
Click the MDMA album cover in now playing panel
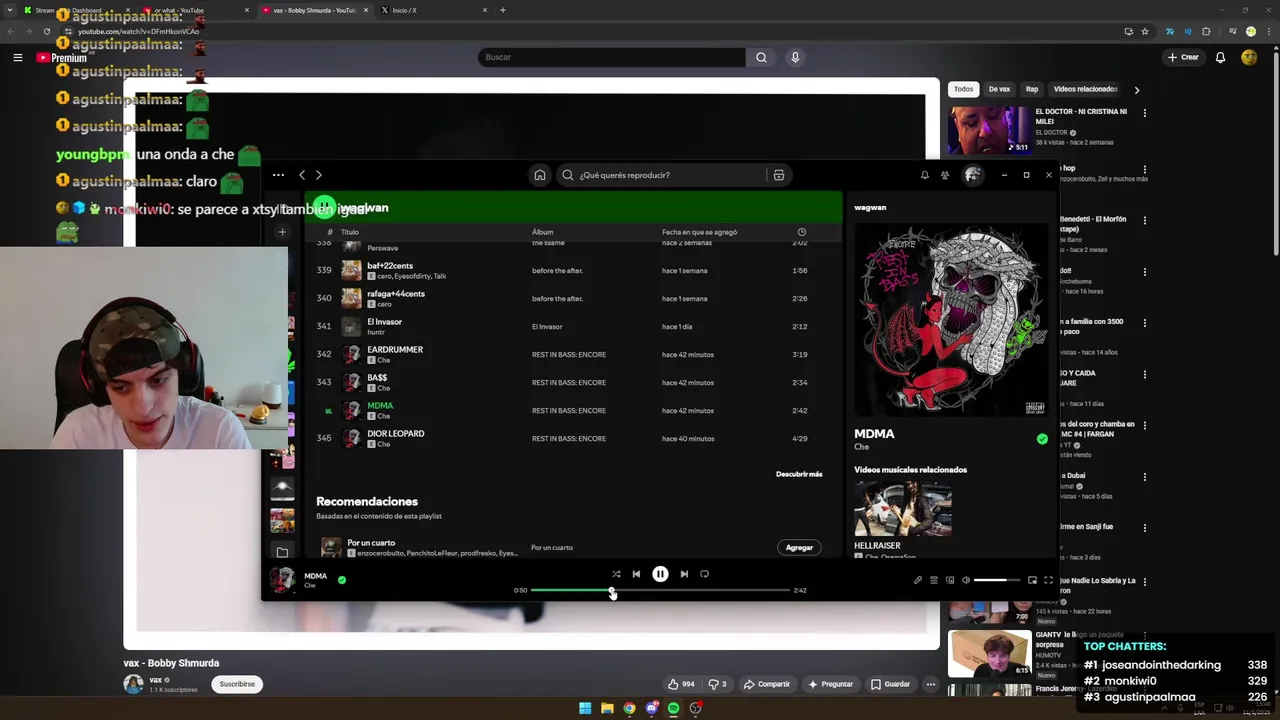[x=951, y=319]
